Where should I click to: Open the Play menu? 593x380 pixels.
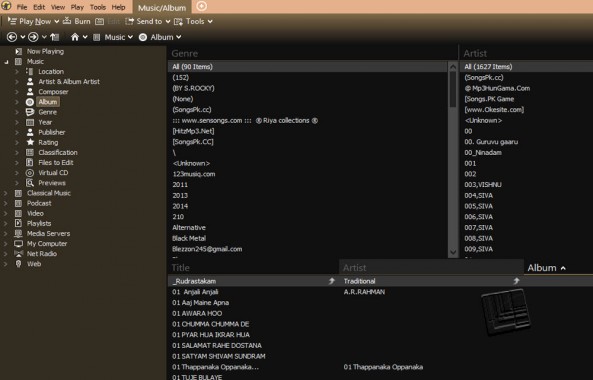tap(77, 7)
